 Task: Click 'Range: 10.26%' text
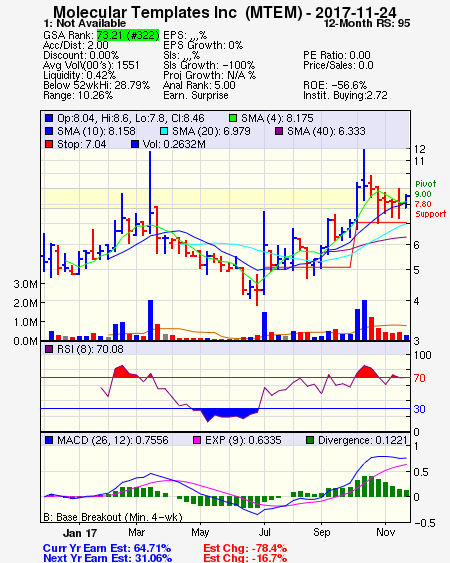click(78, 96)
